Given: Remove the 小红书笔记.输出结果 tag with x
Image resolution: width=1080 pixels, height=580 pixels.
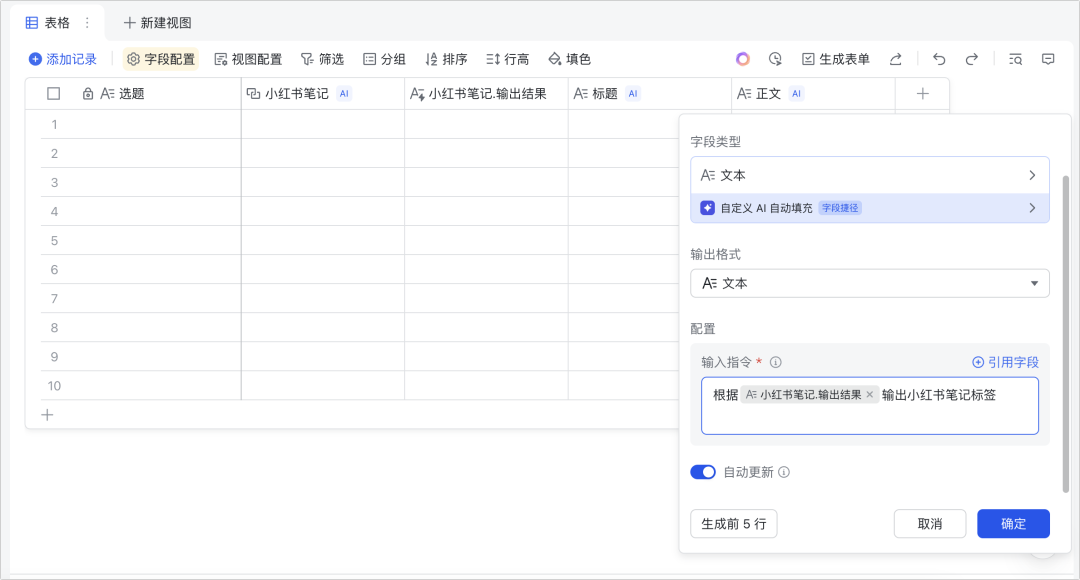Looking at the screenshot, I should point(870,395).
